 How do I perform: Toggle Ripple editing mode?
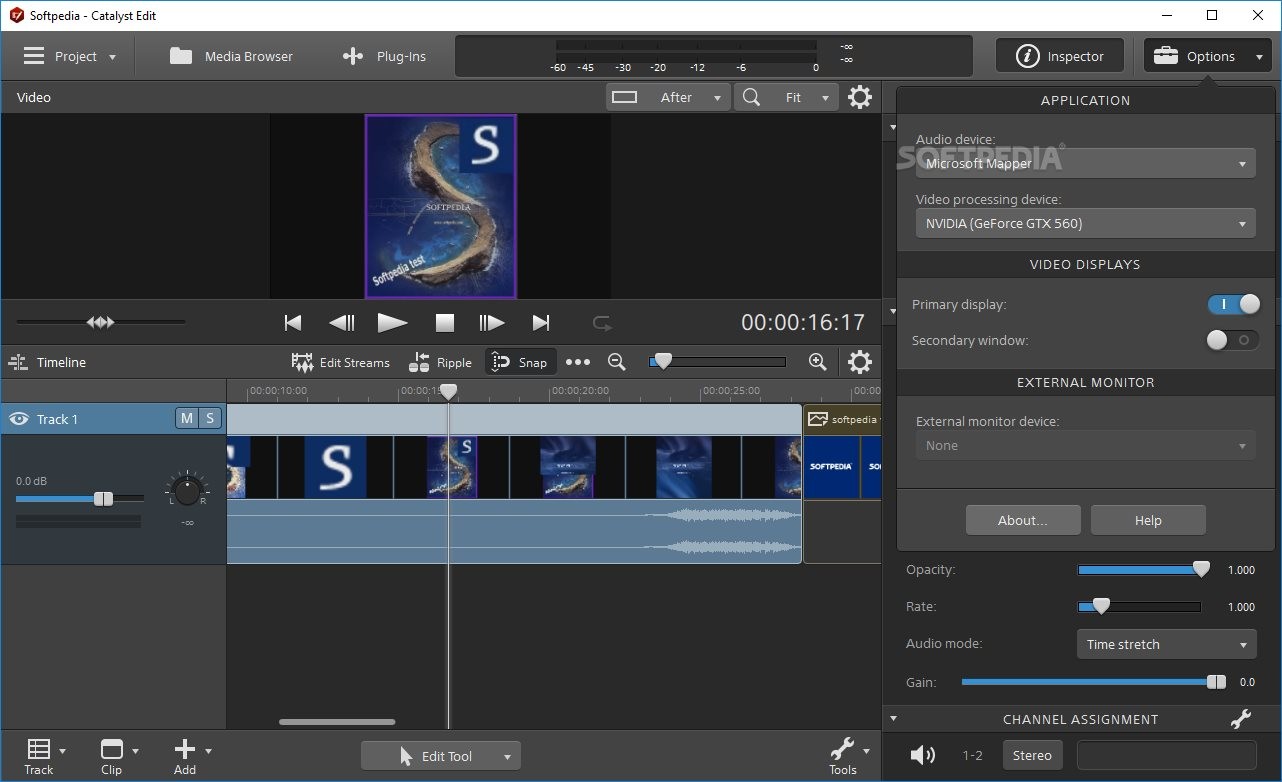[440, 362]
